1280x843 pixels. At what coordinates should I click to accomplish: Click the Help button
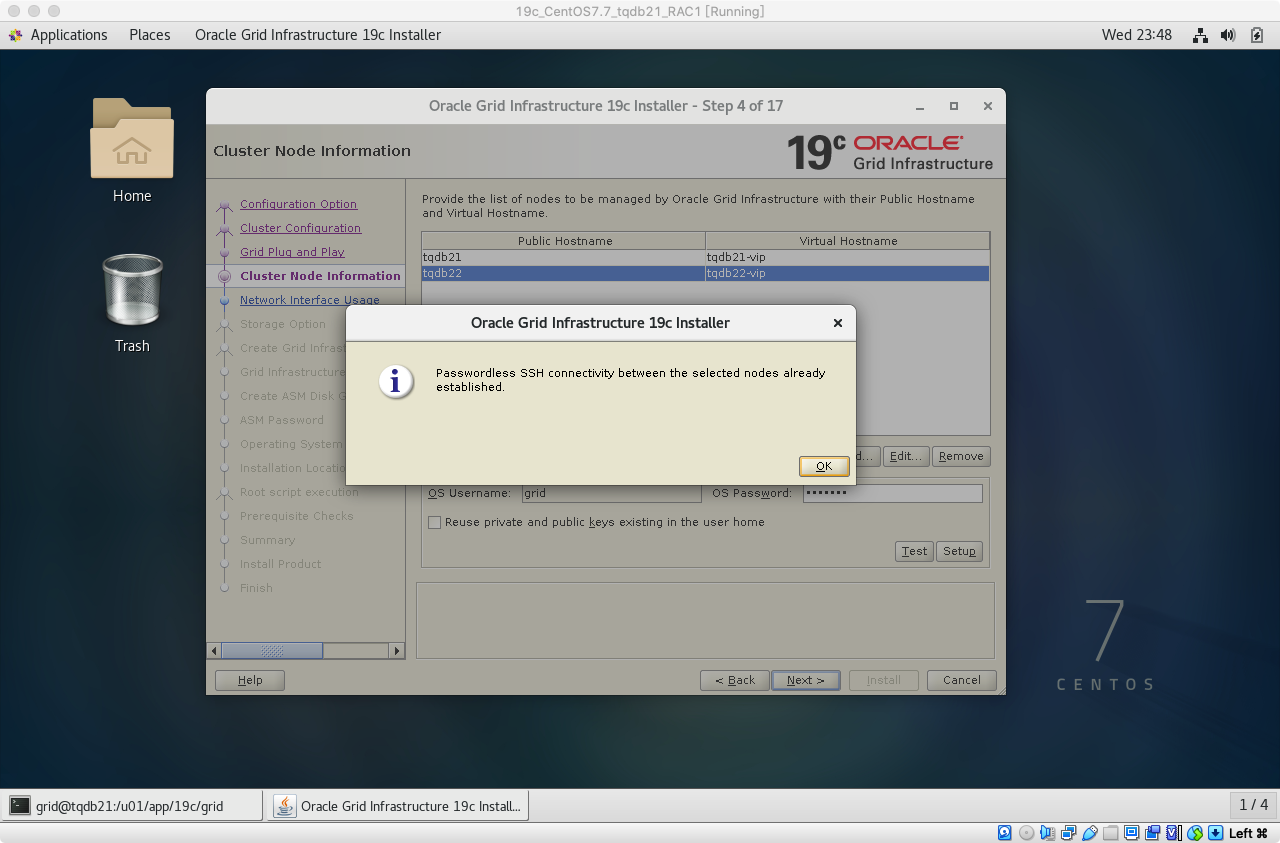coord(250,680)
